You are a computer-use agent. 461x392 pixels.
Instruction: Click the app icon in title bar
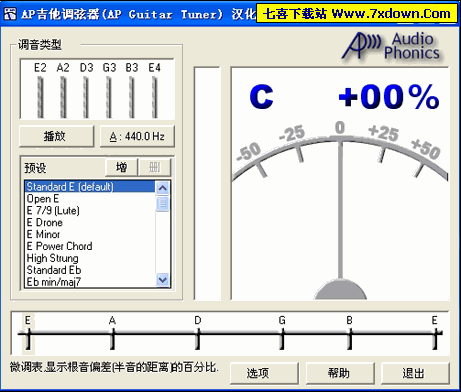point(10,14)
